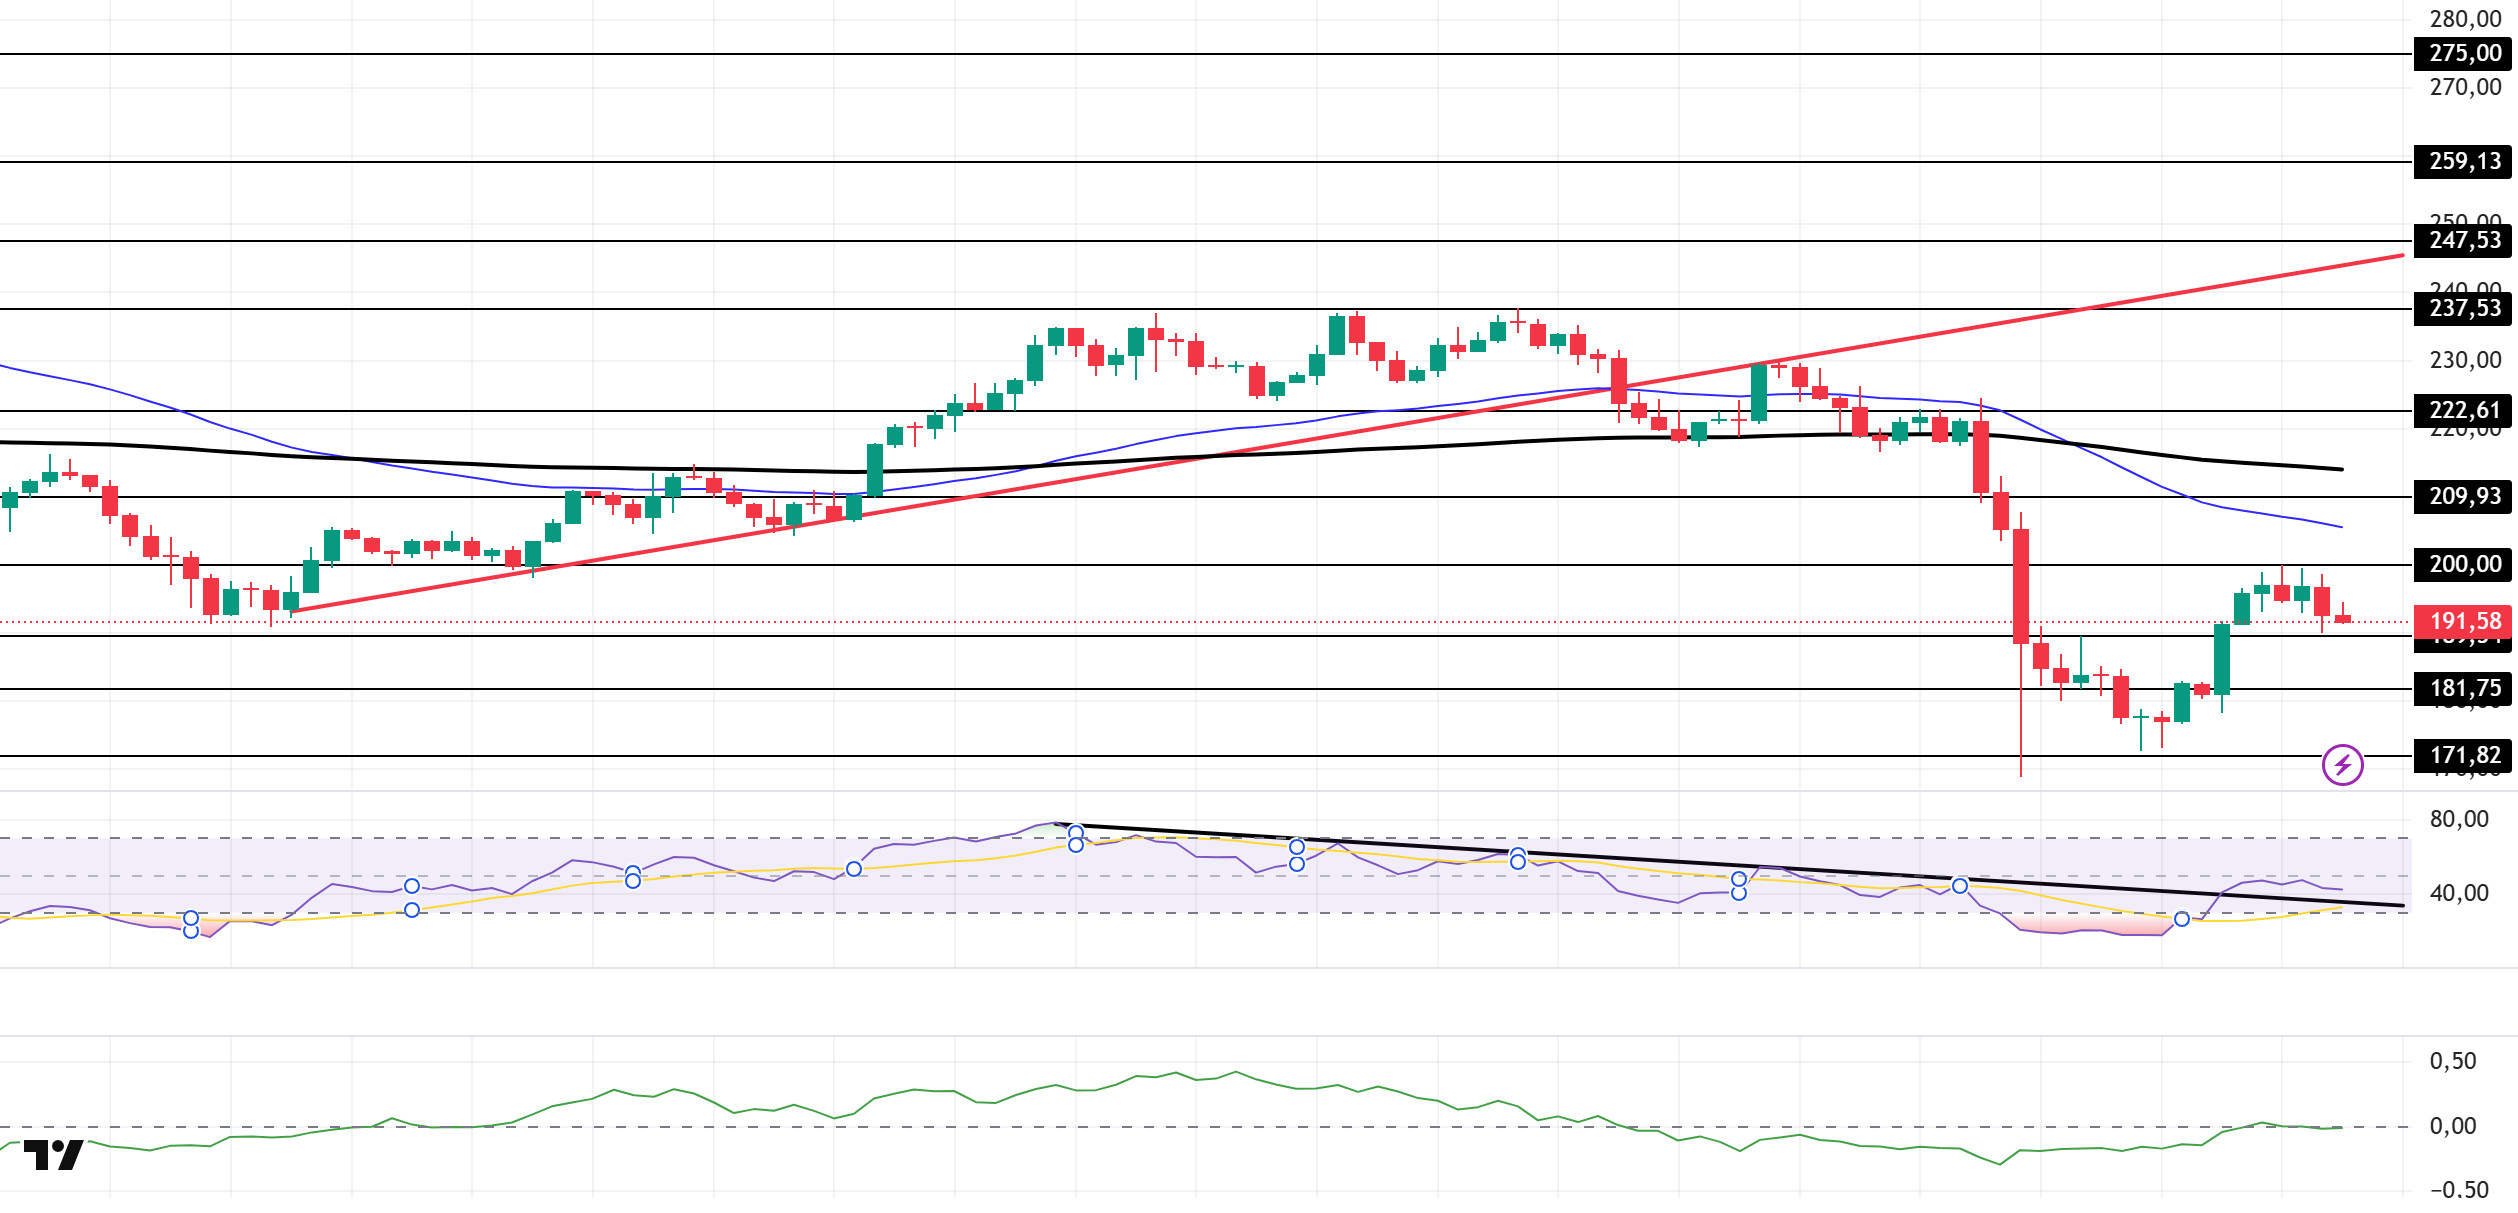Image resolution: width=2518 pixels, height=1213 pixels.
Task: Click the 0,50 oscillator scale label
Action: point(2453,1061)
